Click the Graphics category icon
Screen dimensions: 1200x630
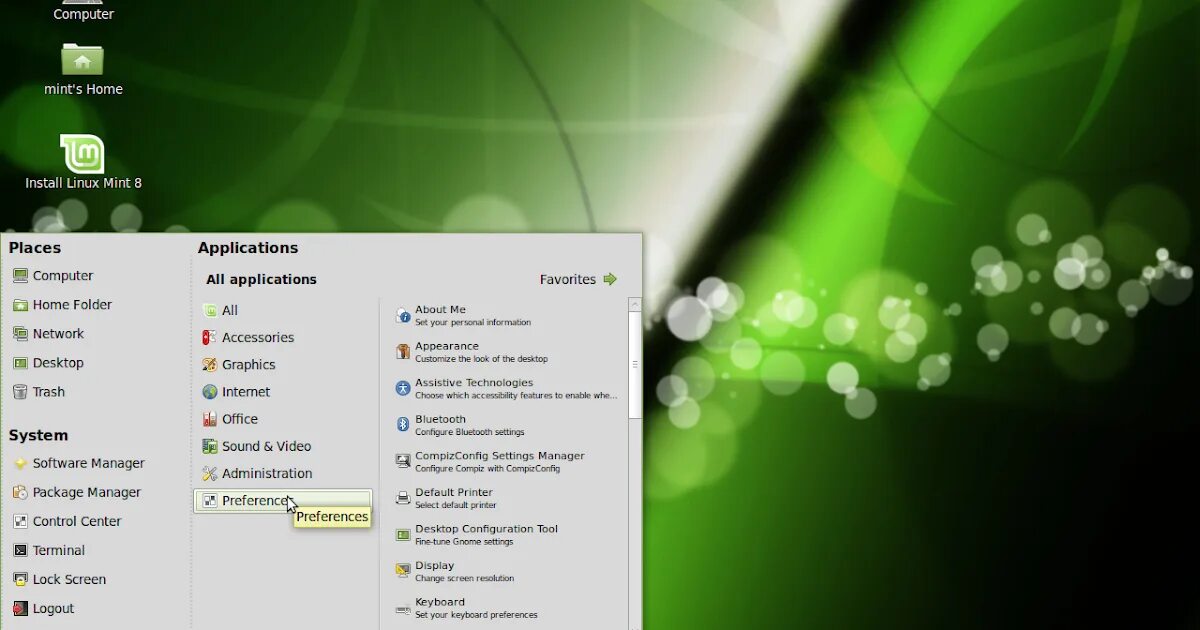click(x=209, y=364)
